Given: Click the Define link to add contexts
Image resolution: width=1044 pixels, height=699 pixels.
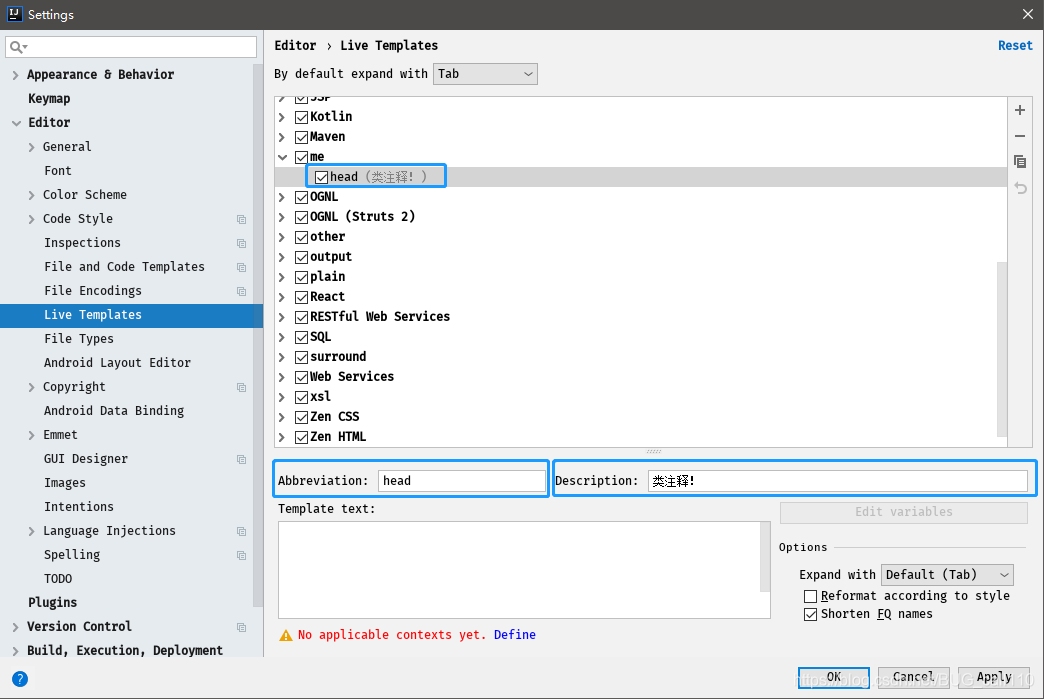Looking at the screenshot, I should [514, 634].
